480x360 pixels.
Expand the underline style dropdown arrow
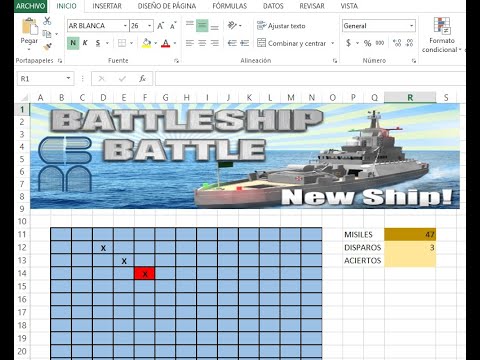click(x=107, y=43)
